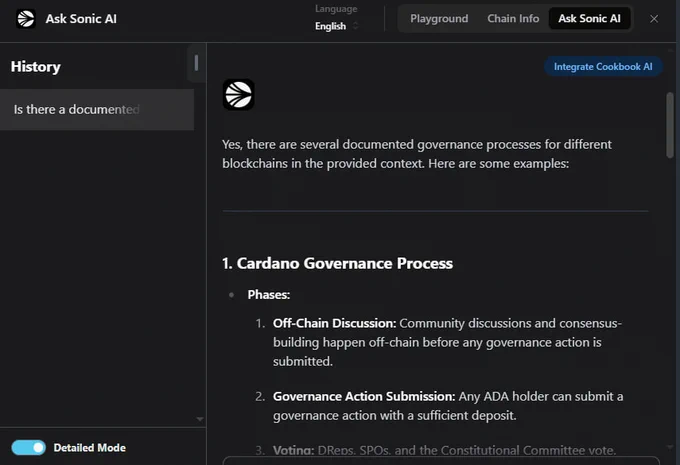Image resolution: width=680 pixels, height=465 pixels.
Task: Click the 'Governance Action Submission:' label
Action: coord(364,396)
